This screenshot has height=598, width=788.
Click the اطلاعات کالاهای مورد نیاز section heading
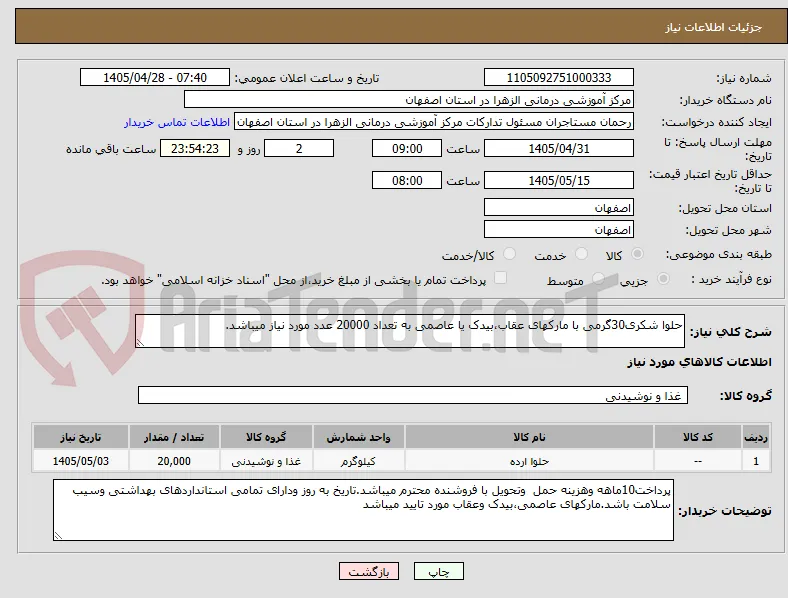point(699,362)
